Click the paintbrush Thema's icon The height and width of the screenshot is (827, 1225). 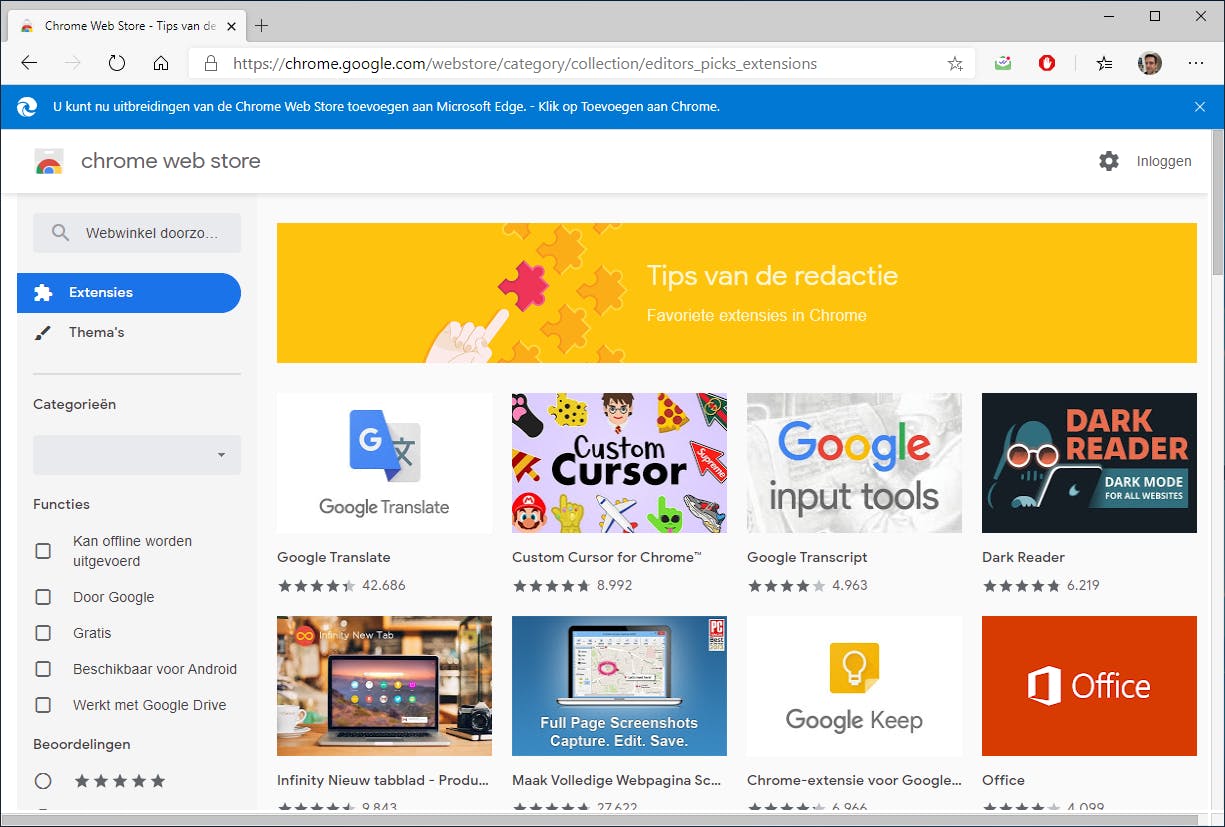pos(43,333)
